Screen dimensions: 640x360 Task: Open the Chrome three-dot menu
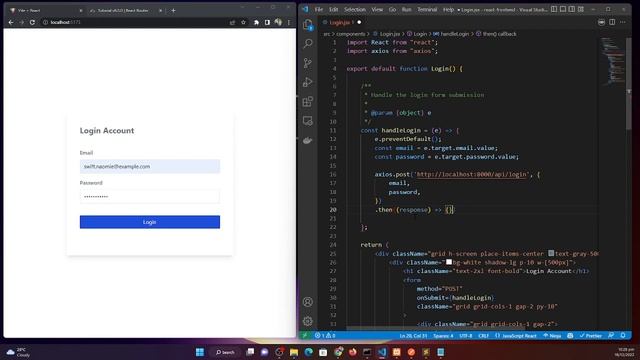click(x=289, y=22)
